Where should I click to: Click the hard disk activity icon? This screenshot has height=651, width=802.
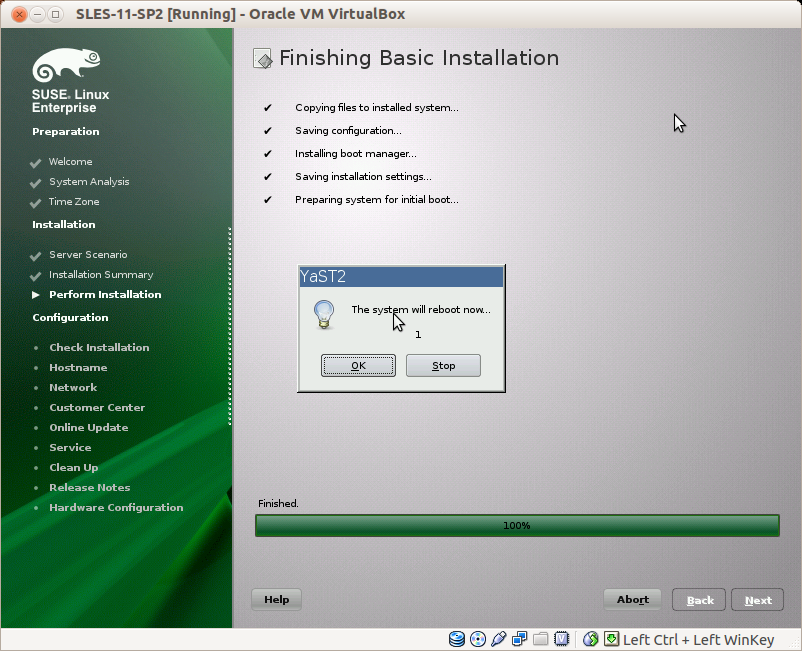(456, 639)
